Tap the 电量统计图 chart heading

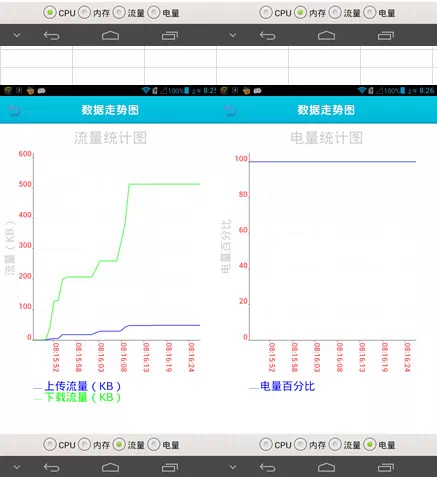click(x=326, y=138)
